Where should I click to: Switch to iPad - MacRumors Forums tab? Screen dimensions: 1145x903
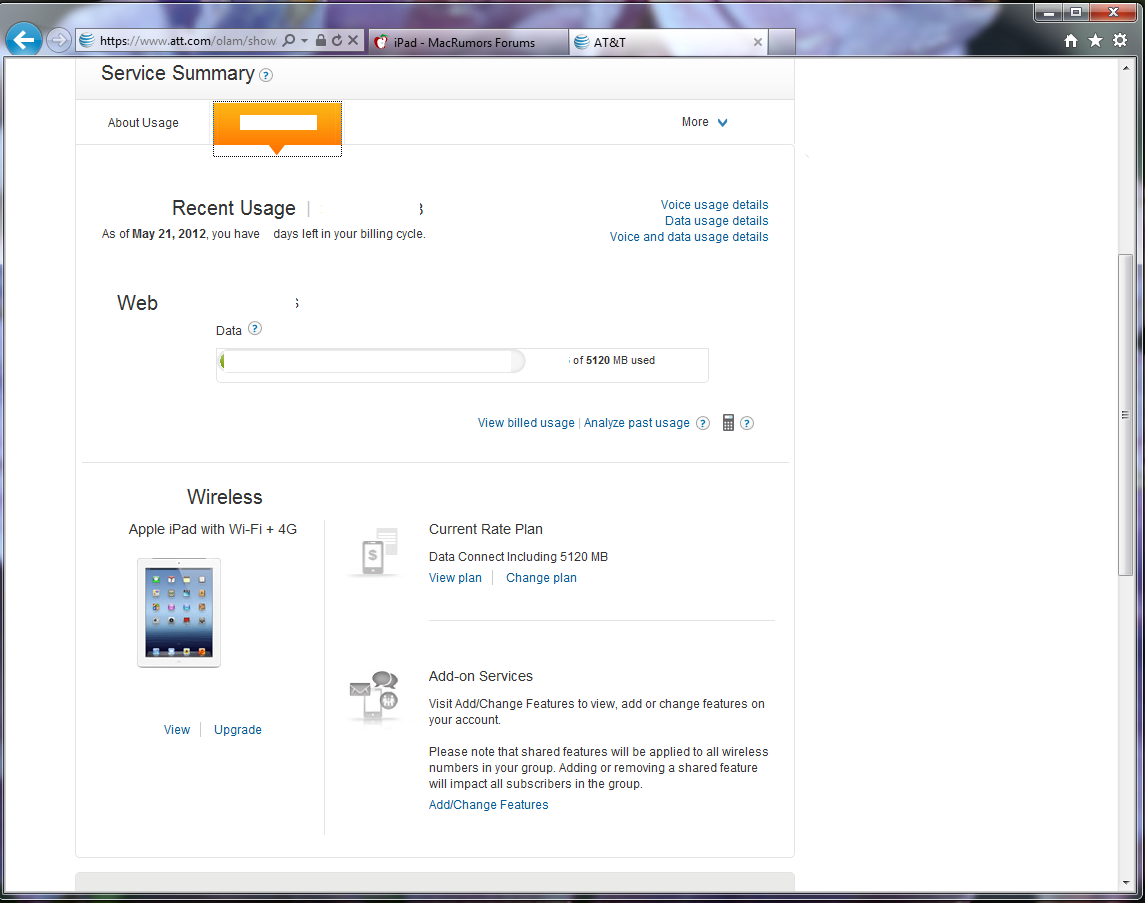pos(468,42)
